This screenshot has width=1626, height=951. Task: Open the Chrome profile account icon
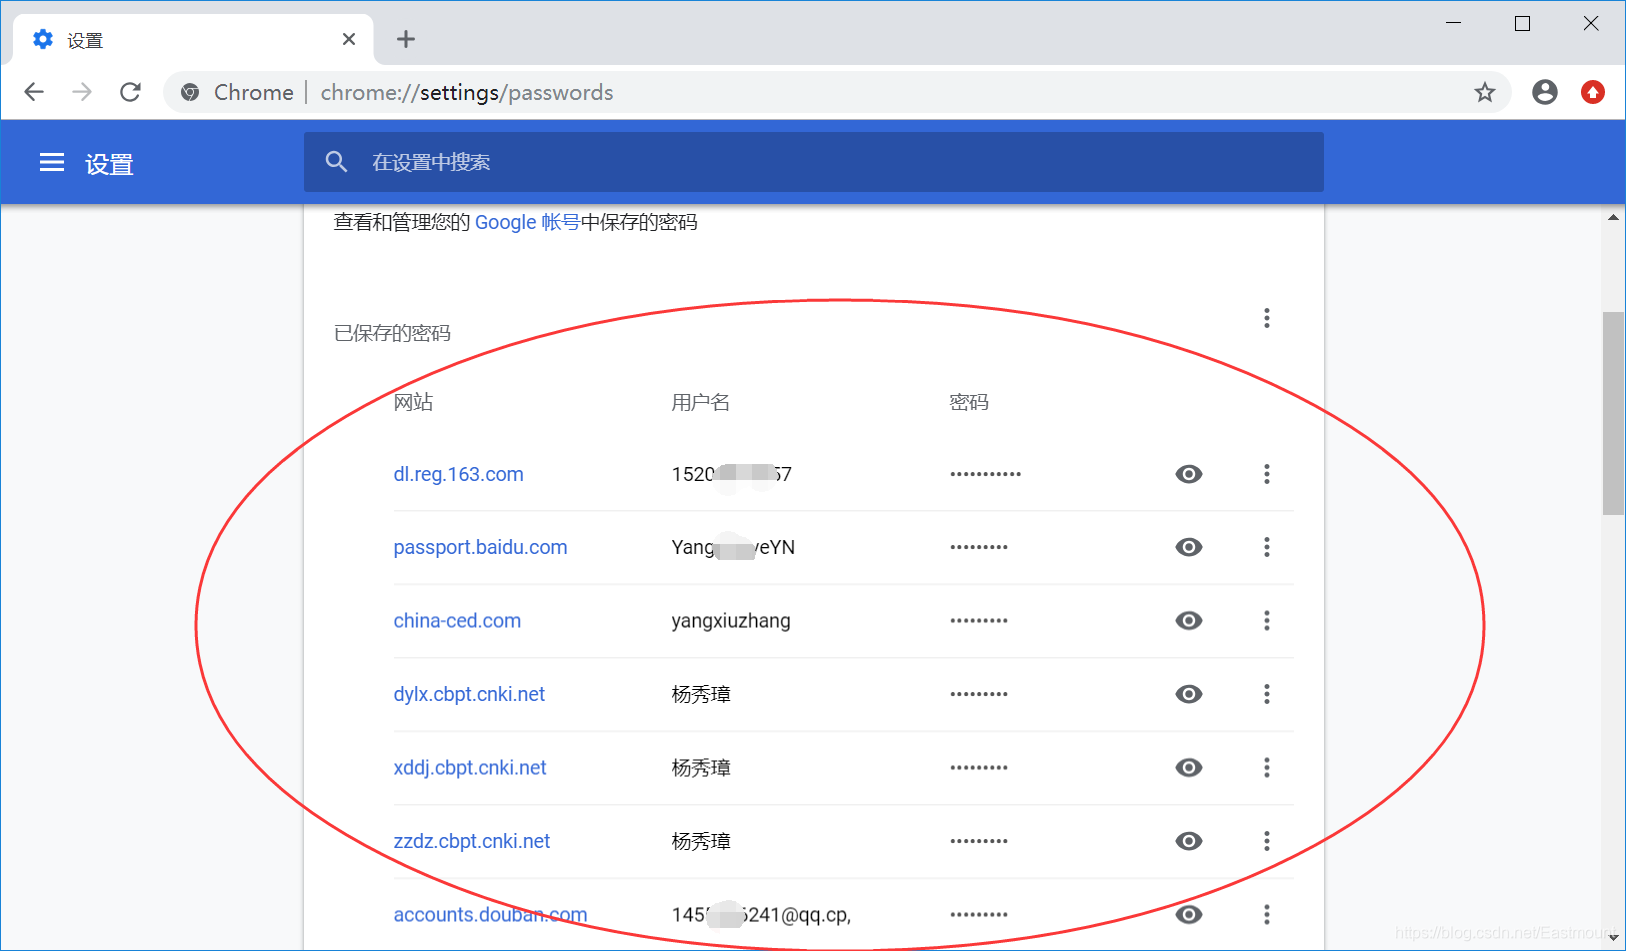point(1545,92)
